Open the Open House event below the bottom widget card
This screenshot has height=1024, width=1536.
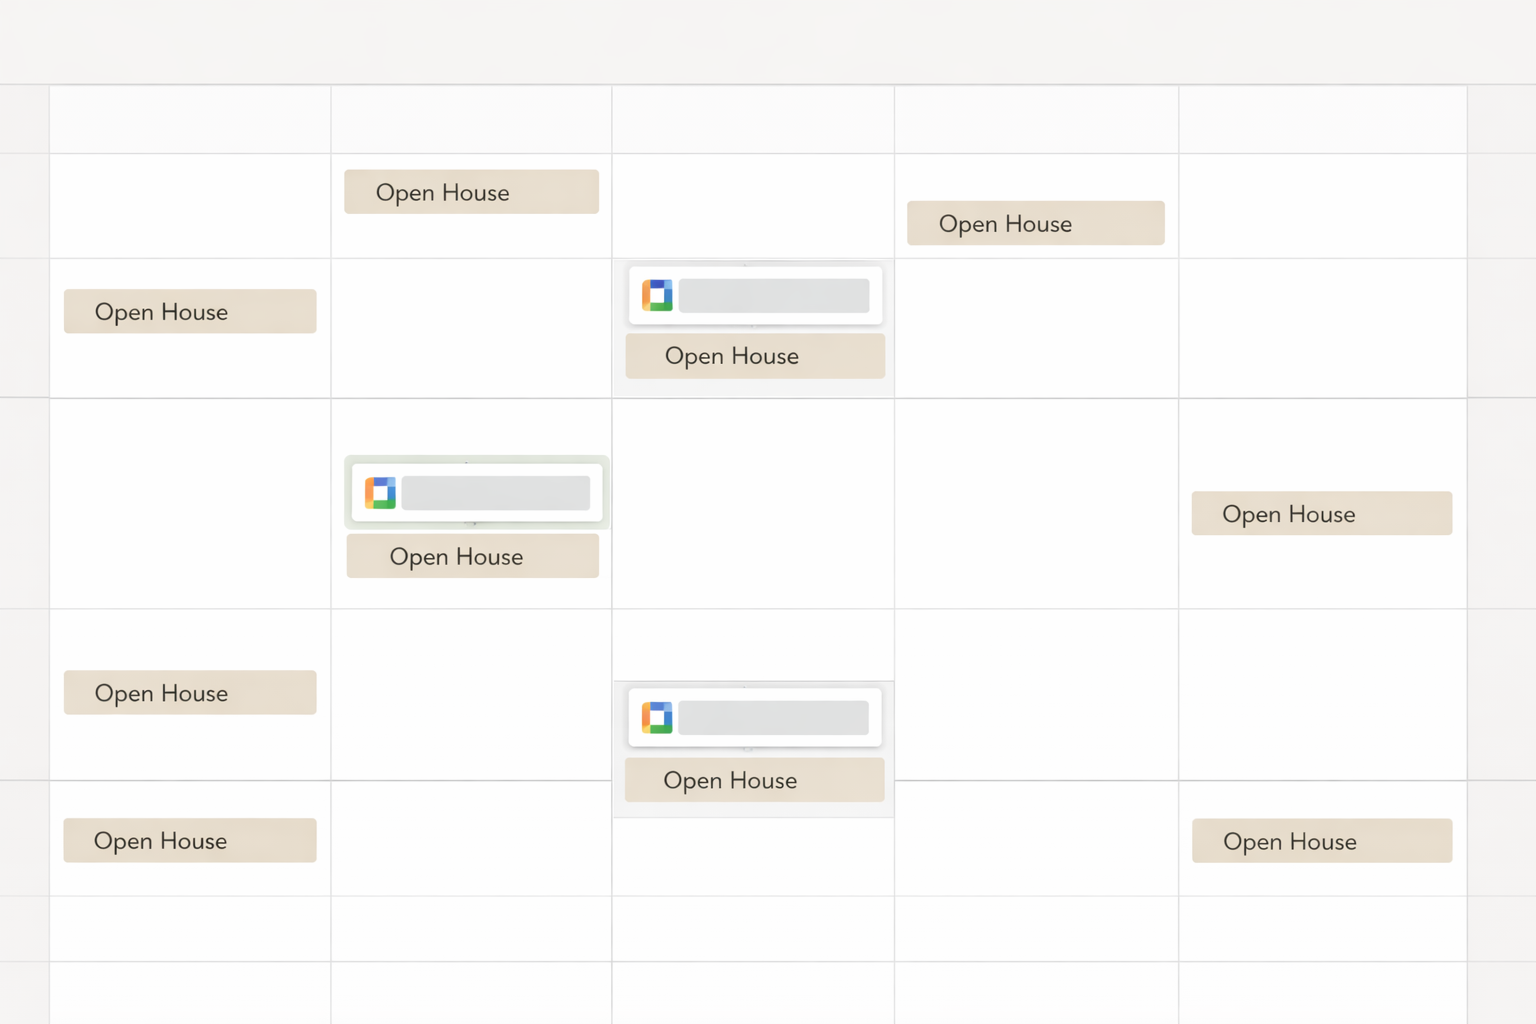(x=754, y=780)
